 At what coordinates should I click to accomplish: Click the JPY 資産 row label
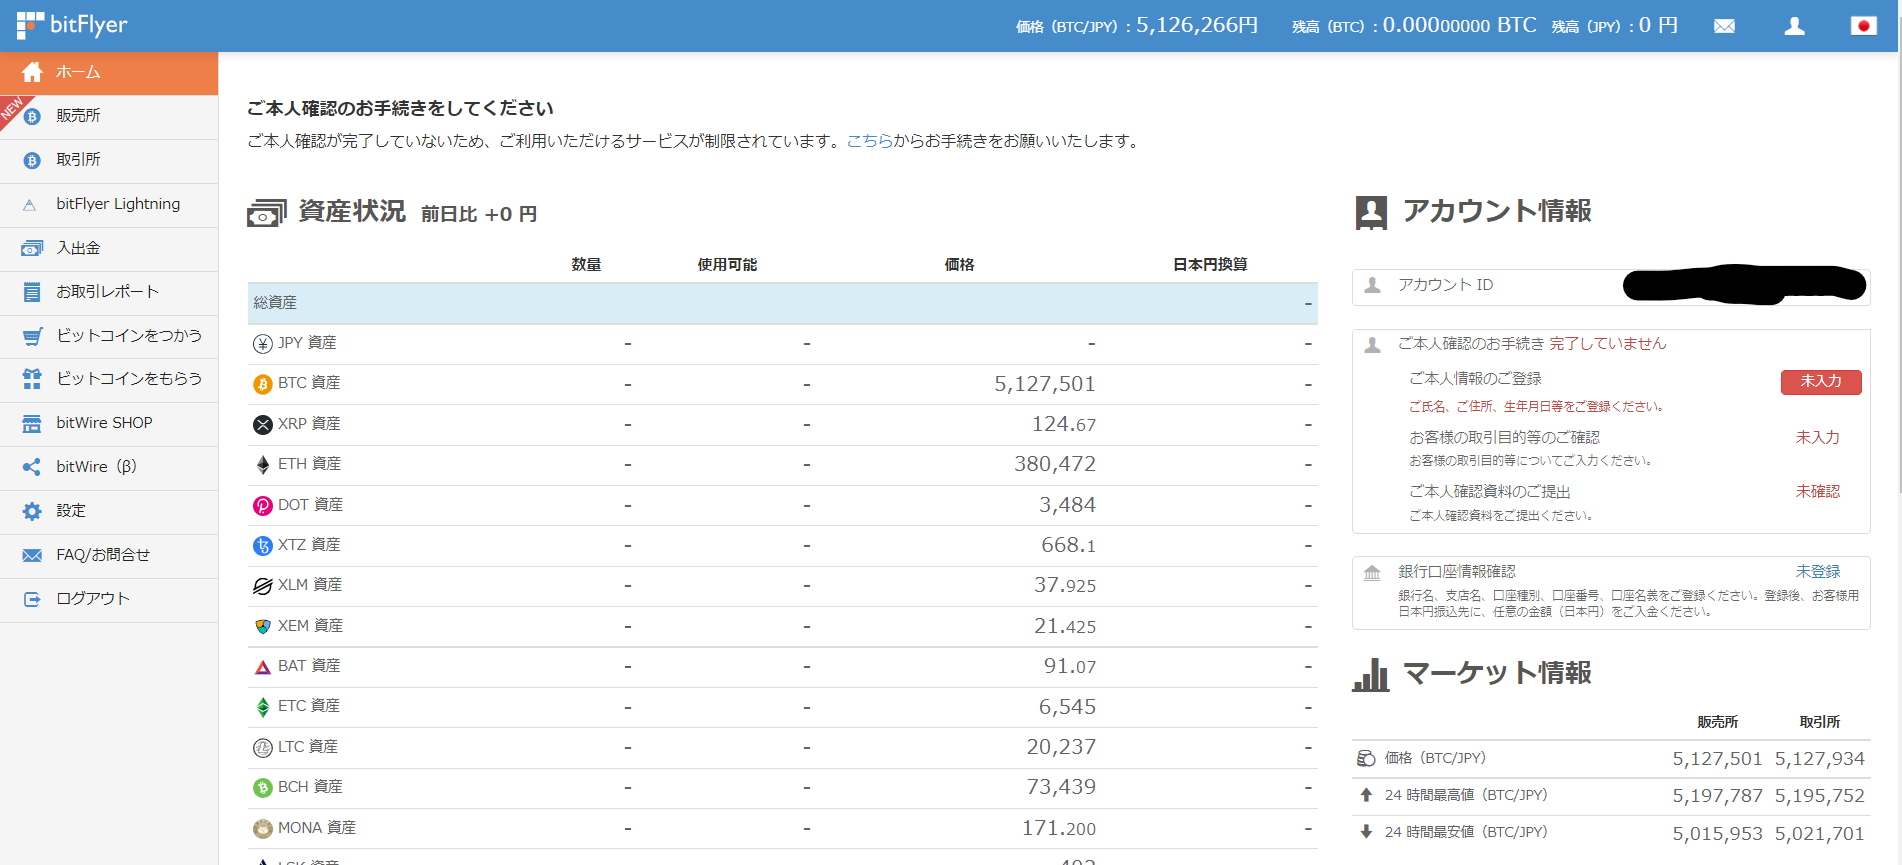tap(307, 343)
